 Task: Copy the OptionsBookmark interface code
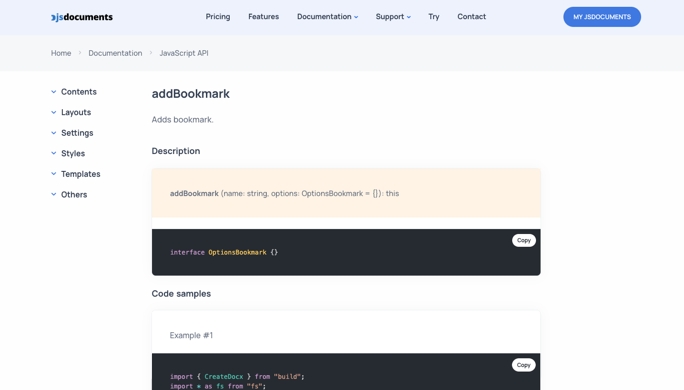[523, 240]
